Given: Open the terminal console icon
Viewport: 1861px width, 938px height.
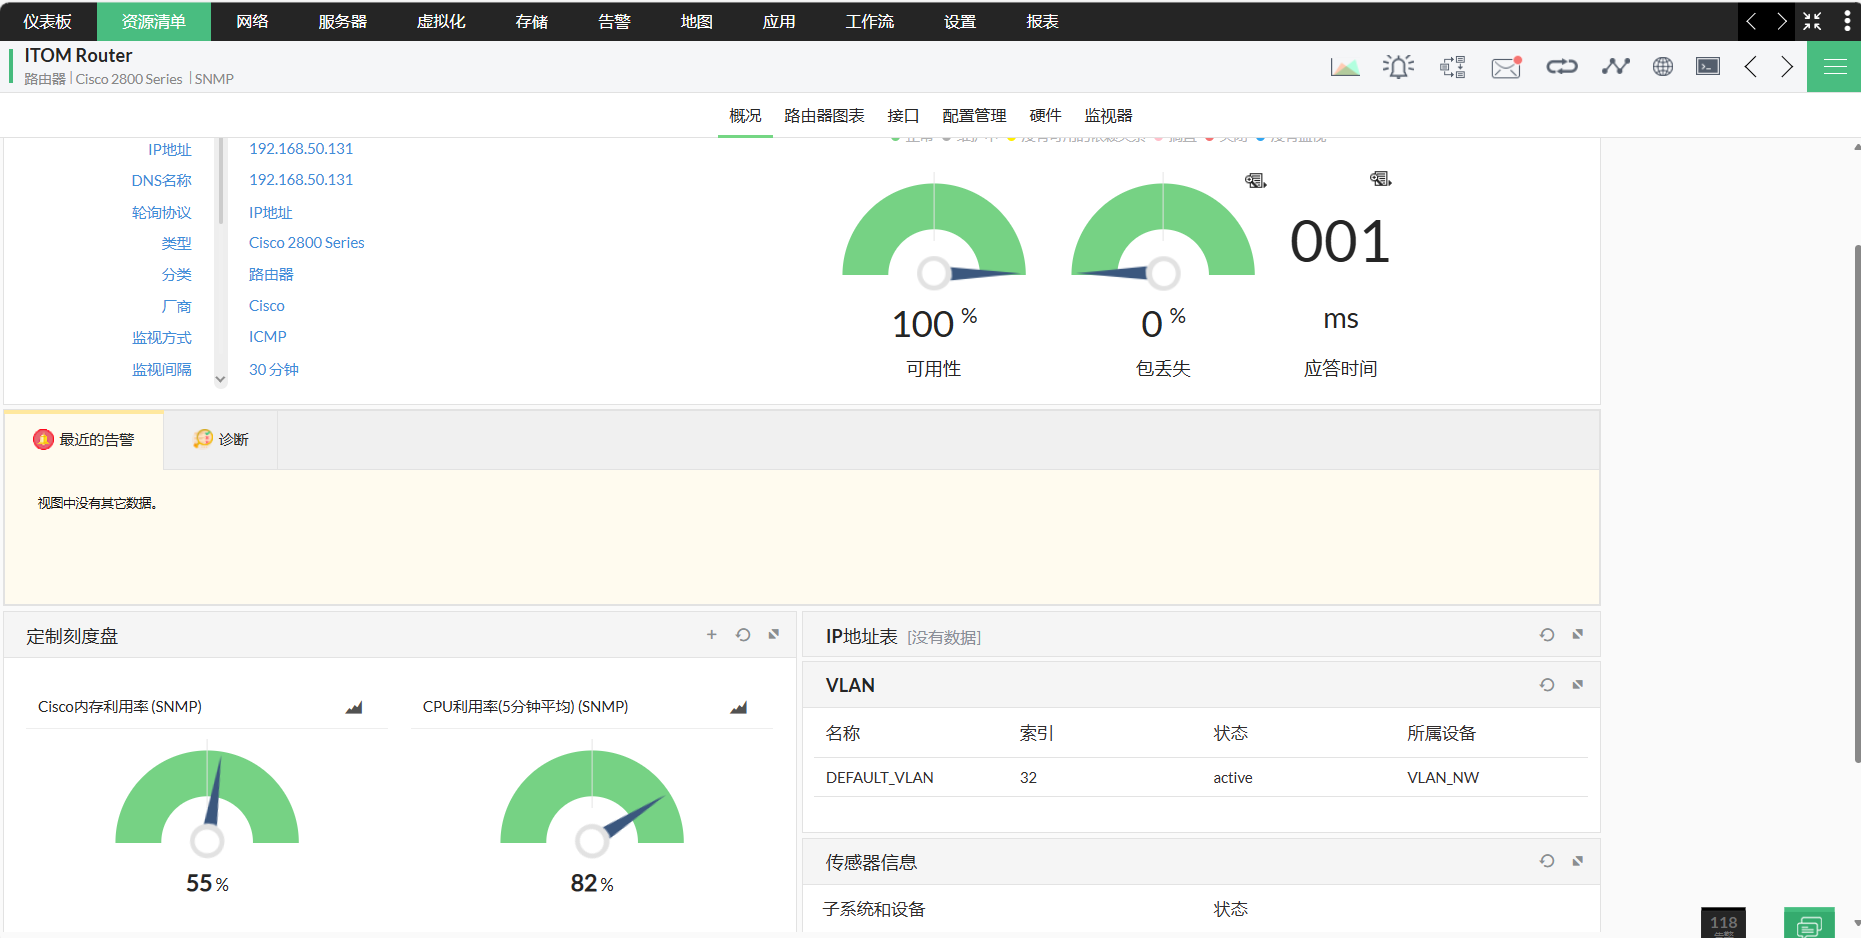Looking at the screenshot, I should pos(1708,67).
